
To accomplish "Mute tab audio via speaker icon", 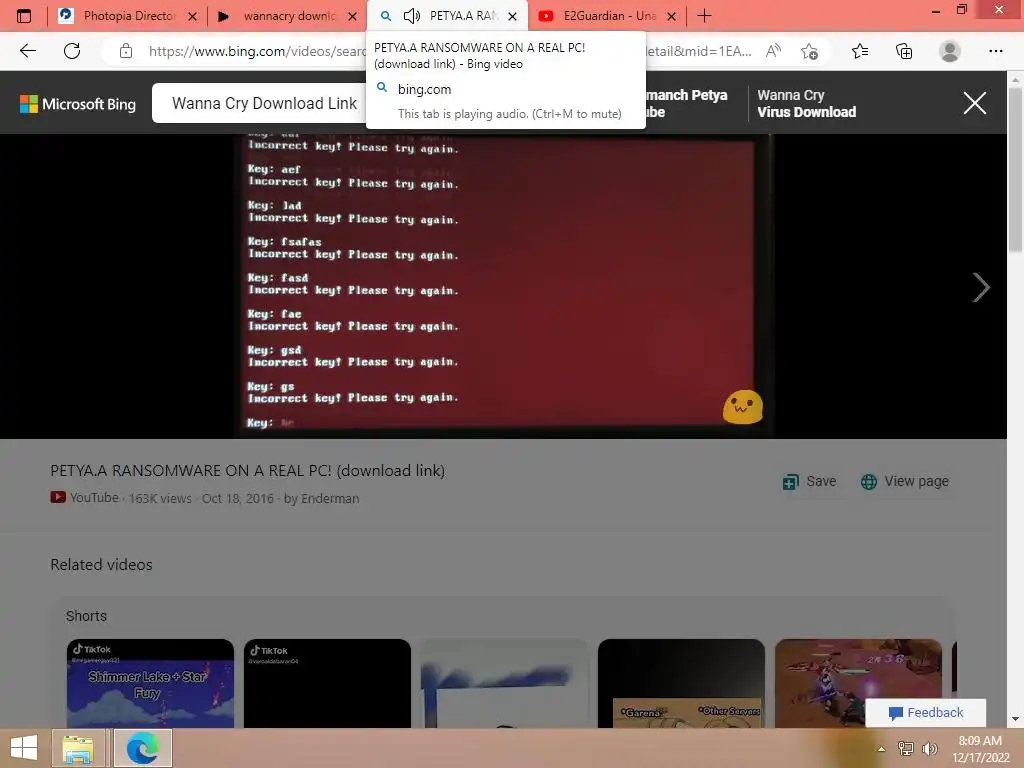I will click(x=411, y=16).
